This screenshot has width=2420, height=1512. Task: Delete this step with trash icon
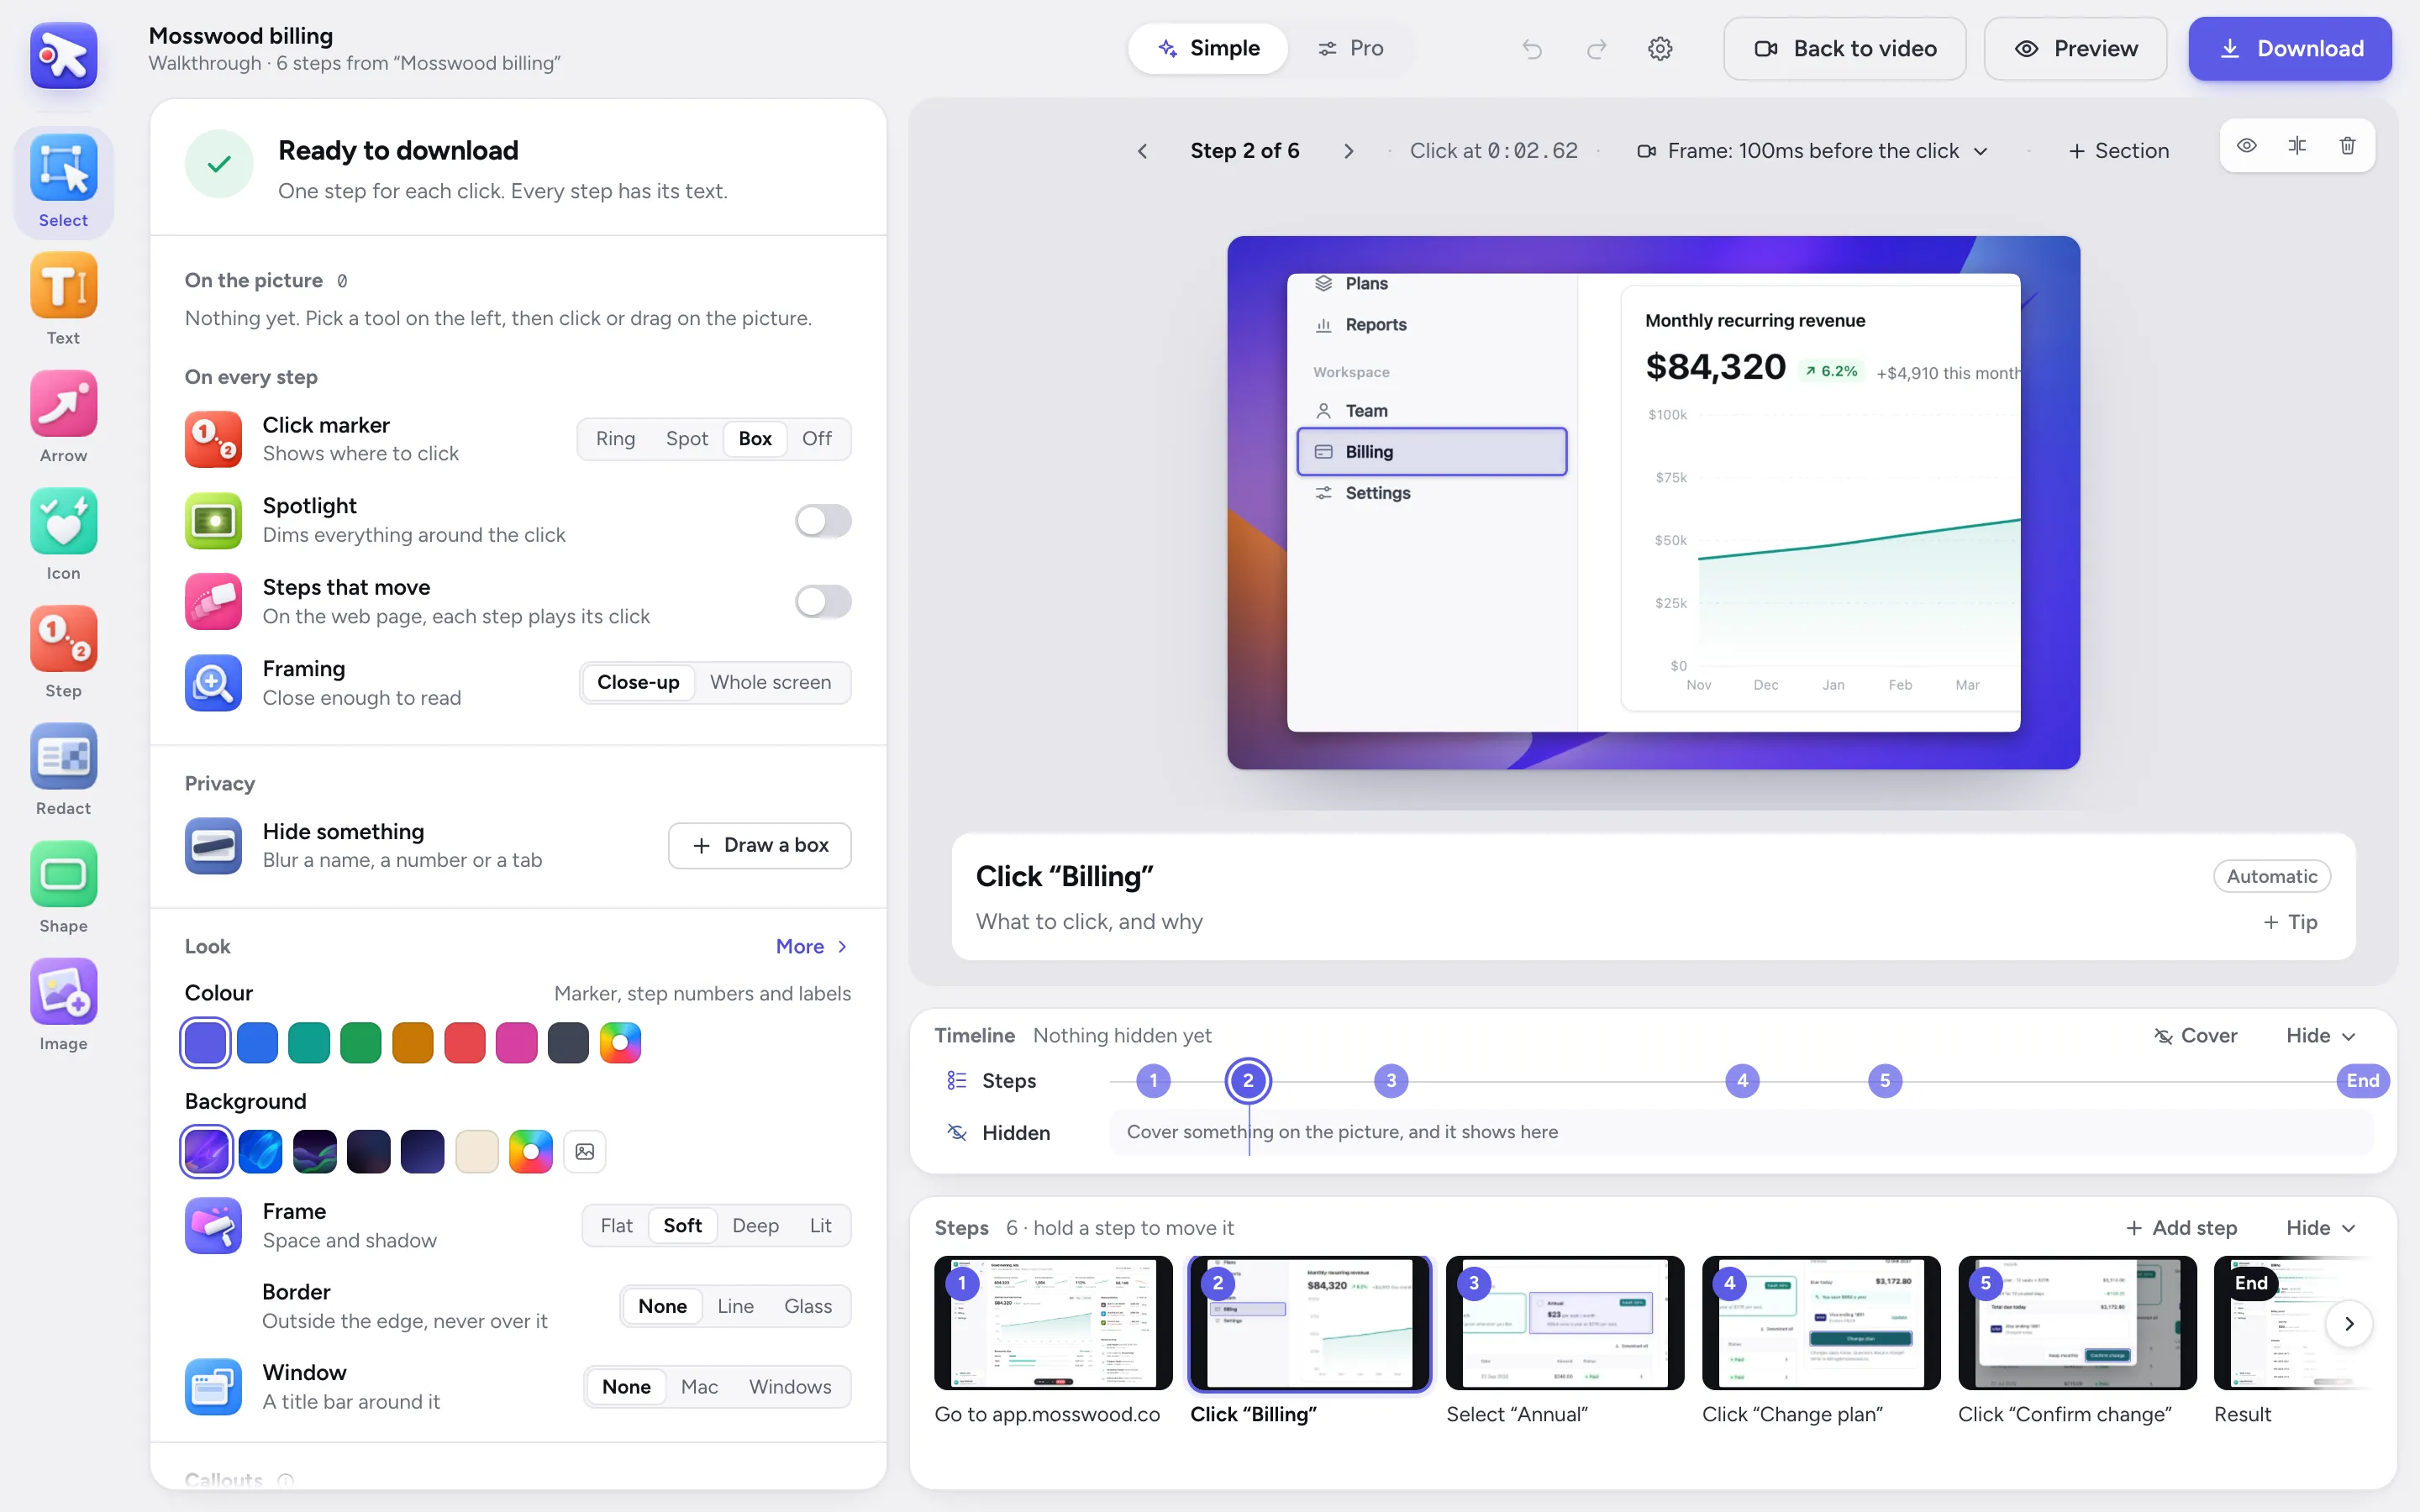[2347, 146]
